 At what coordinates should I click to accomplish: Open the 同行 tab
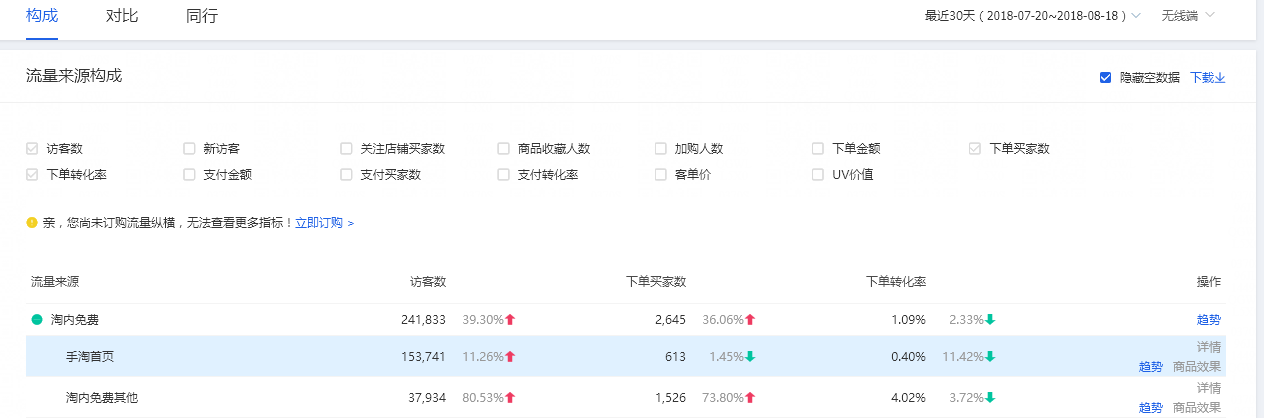coord(202,16)
